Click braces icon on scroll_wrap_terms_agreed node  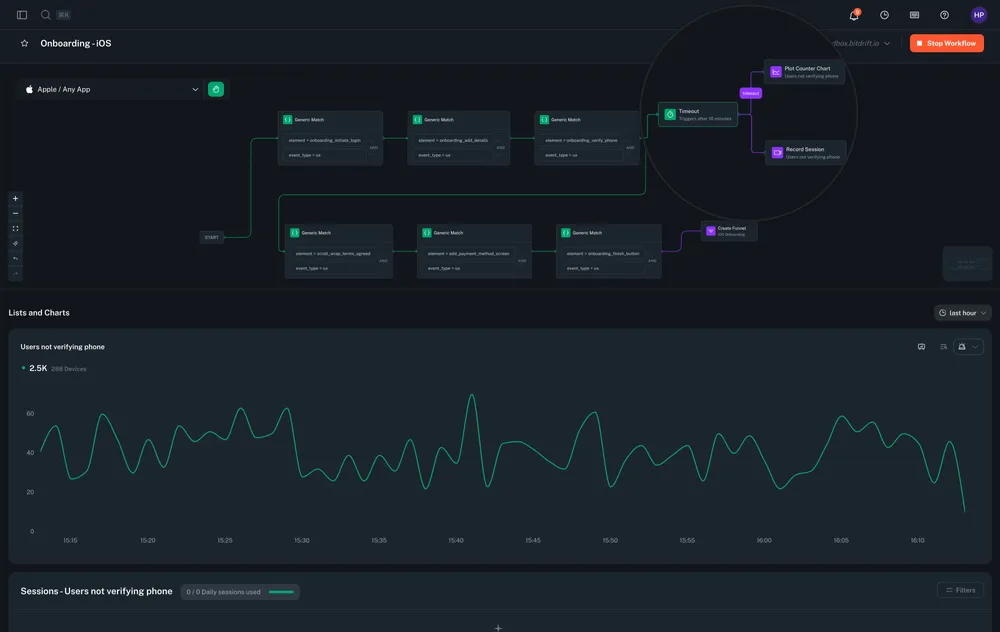click(295, 233)
